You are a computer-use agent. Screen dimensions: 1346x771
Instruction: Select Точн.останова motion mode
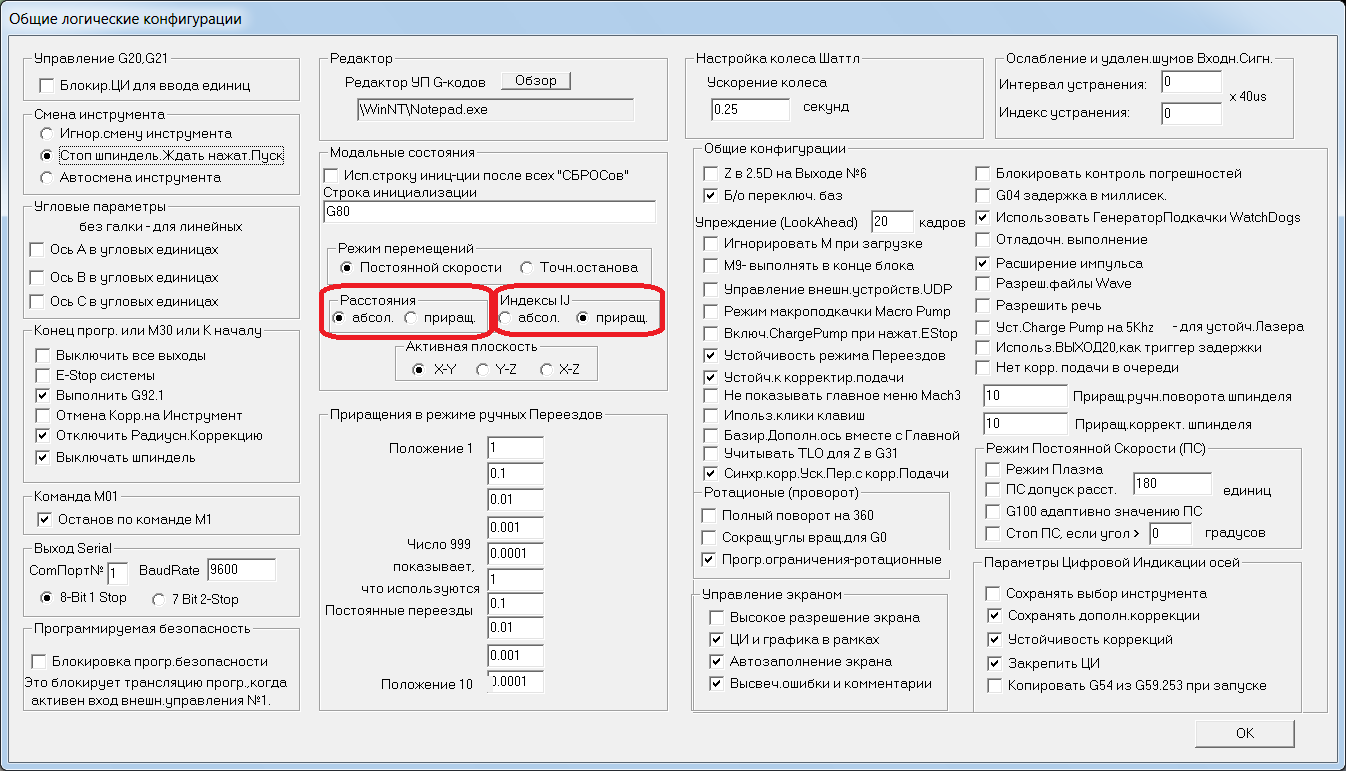pyautogui.click(x=526, y=268)
